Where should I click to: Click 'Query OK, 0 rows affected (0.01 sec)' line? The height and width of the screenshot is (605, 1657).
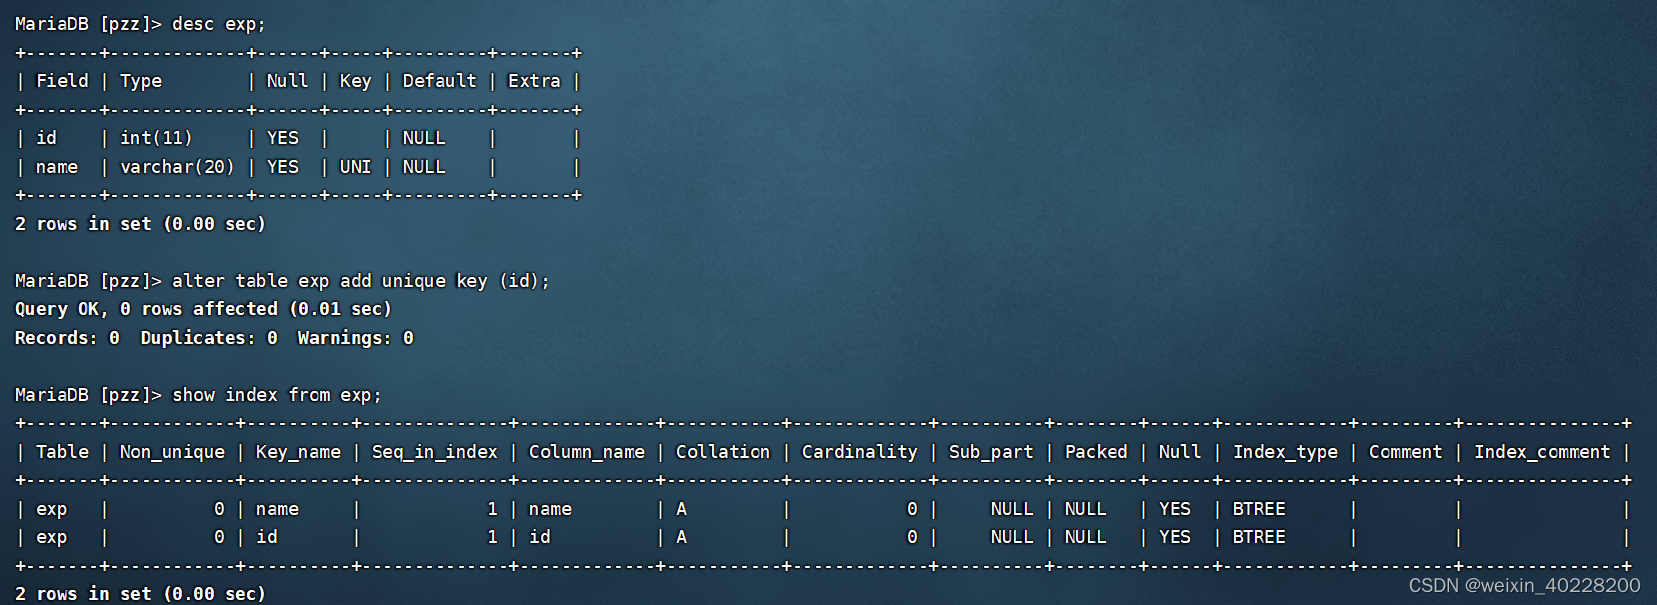click(x=203, y=309)
